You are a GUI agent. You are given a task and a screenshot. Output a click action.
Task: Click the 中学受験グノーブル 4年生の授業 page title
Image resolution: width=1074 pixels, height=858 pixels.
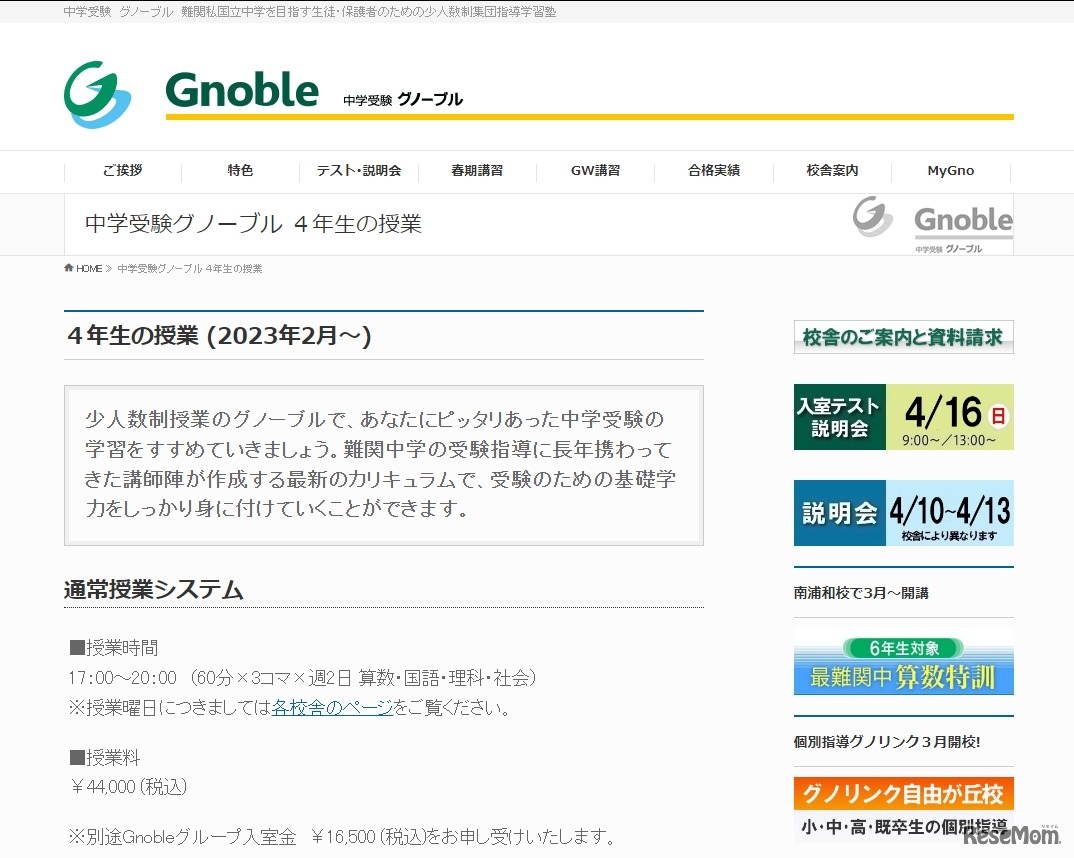(x=253, y=224)
